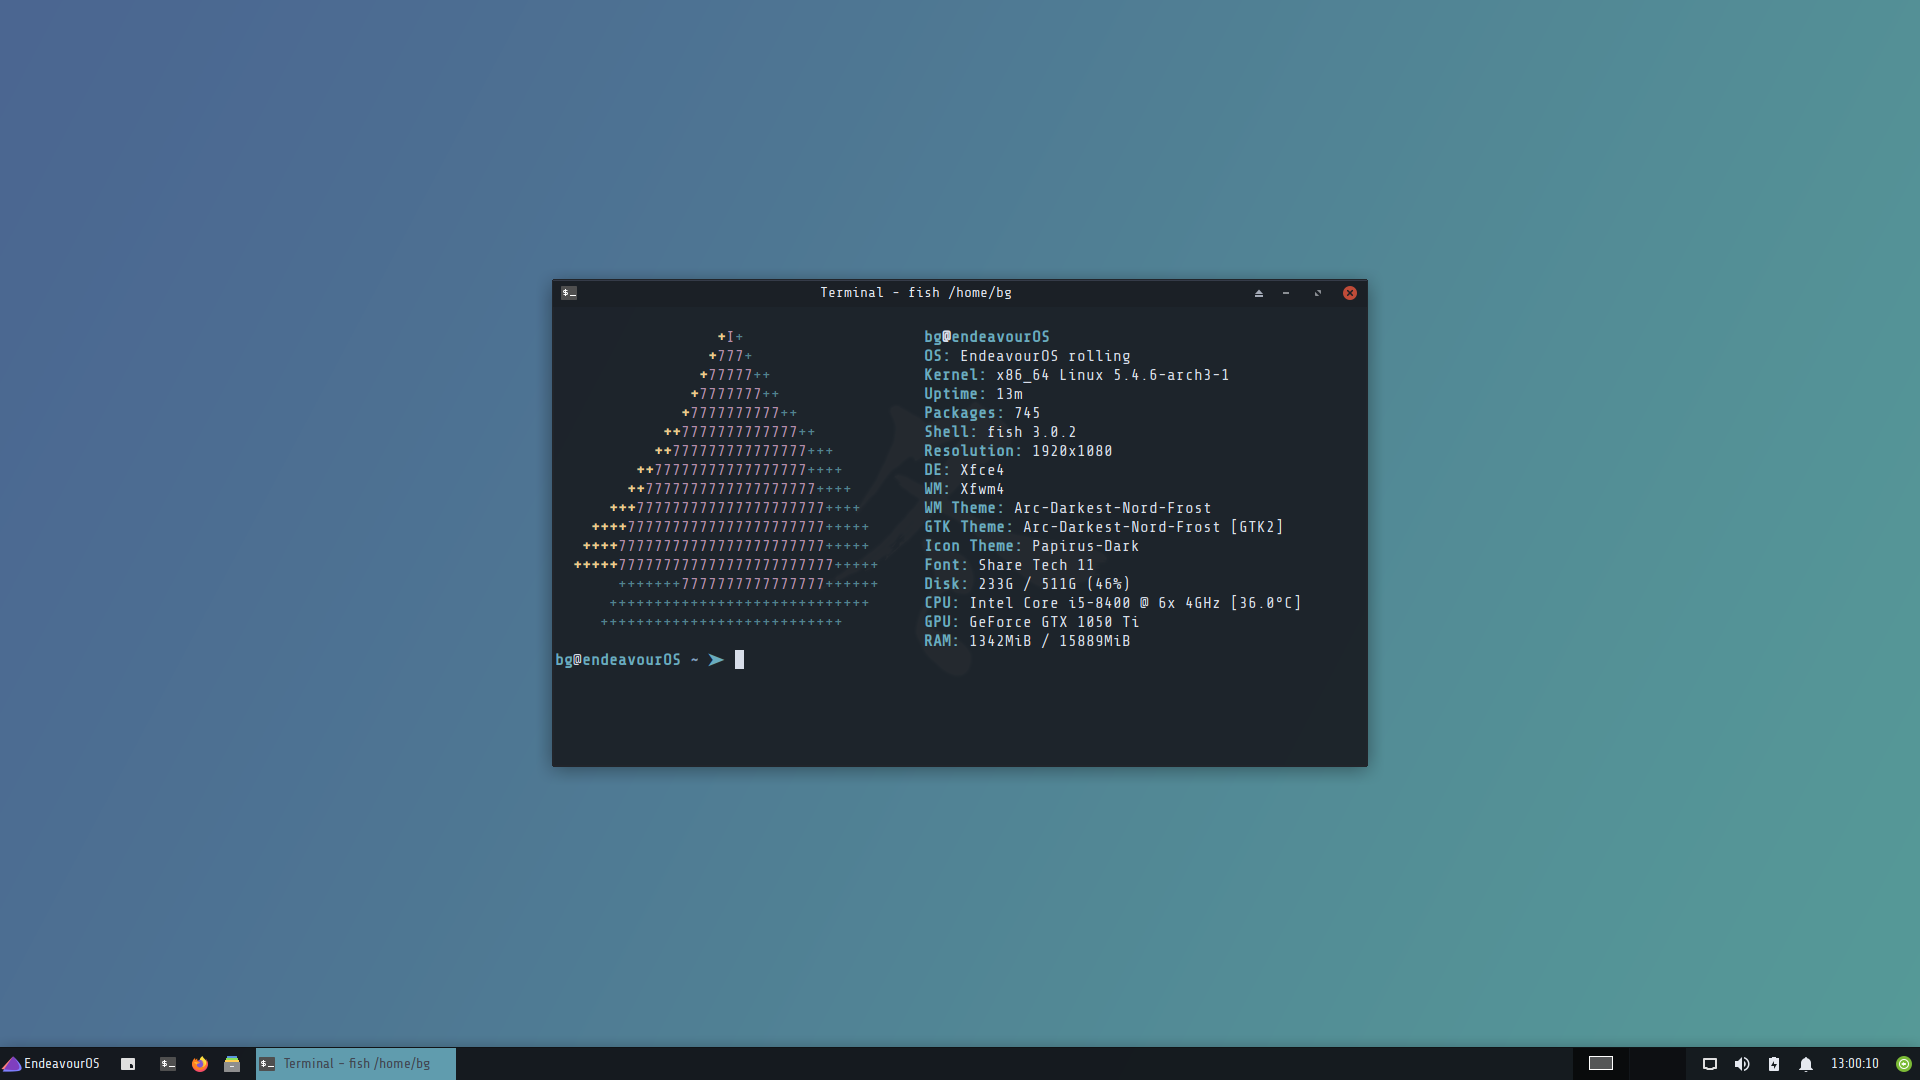1920x1080 pixels.
Task: Open the EndeavourOS applications menu
Action: [x=51, y=1064]
